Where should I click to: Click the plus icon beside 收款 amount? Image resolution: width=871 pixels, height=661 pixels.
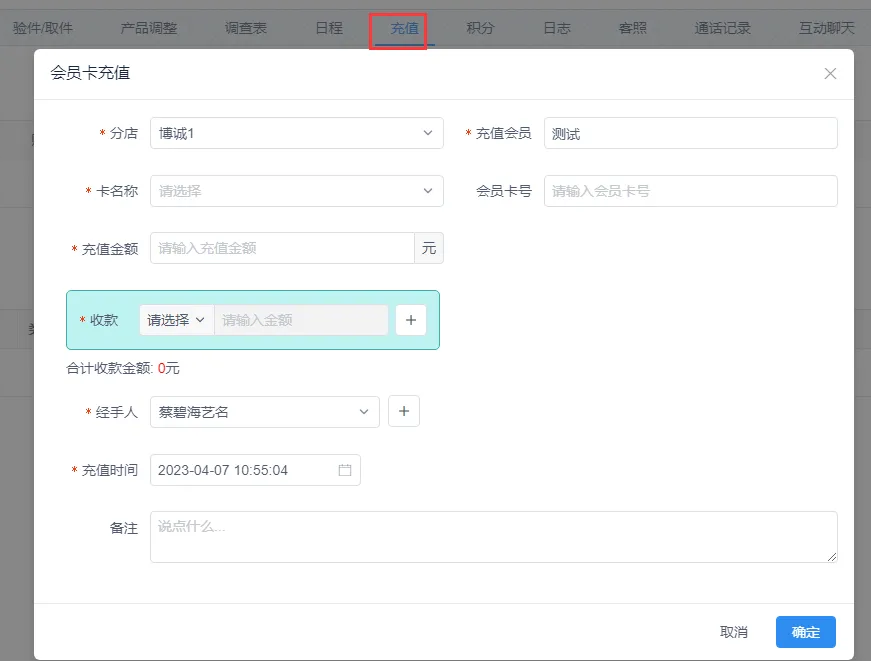pos(411,320)
